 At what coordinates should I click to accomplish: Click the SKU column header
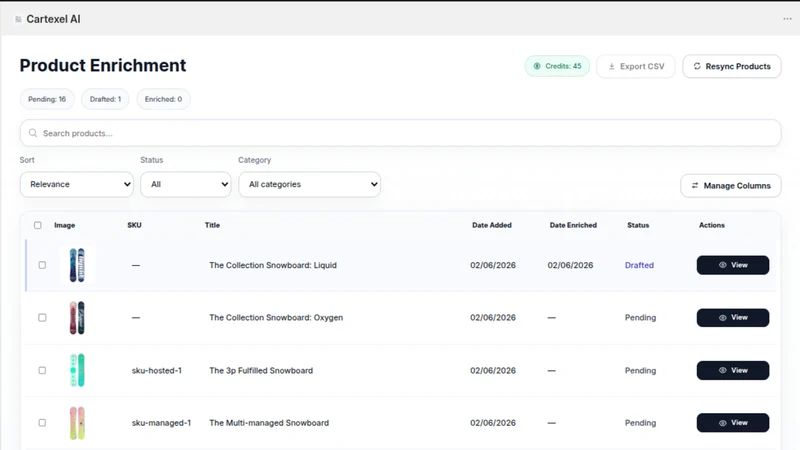[134, 225]
